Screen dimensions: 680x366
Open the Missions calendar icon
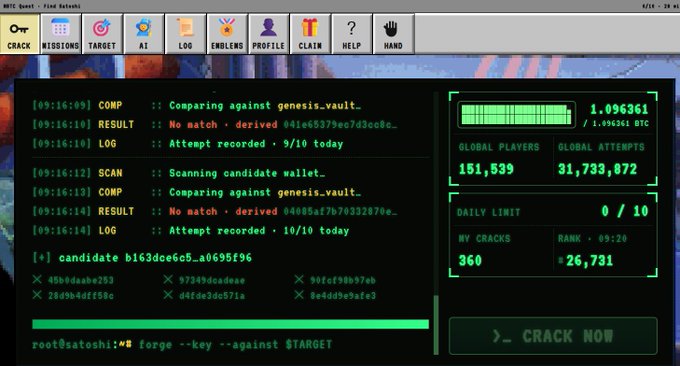pyautogui.click(x=60, y=34)
